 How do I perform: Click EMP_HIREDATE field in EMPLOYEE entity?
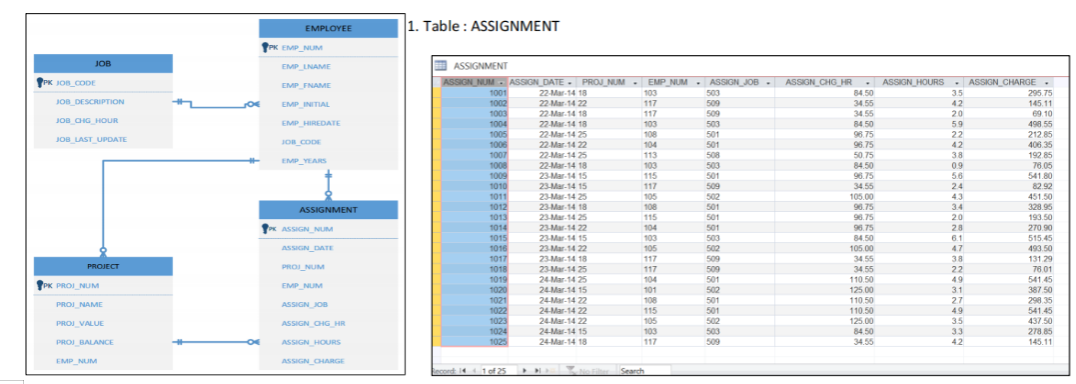(310, 123)
